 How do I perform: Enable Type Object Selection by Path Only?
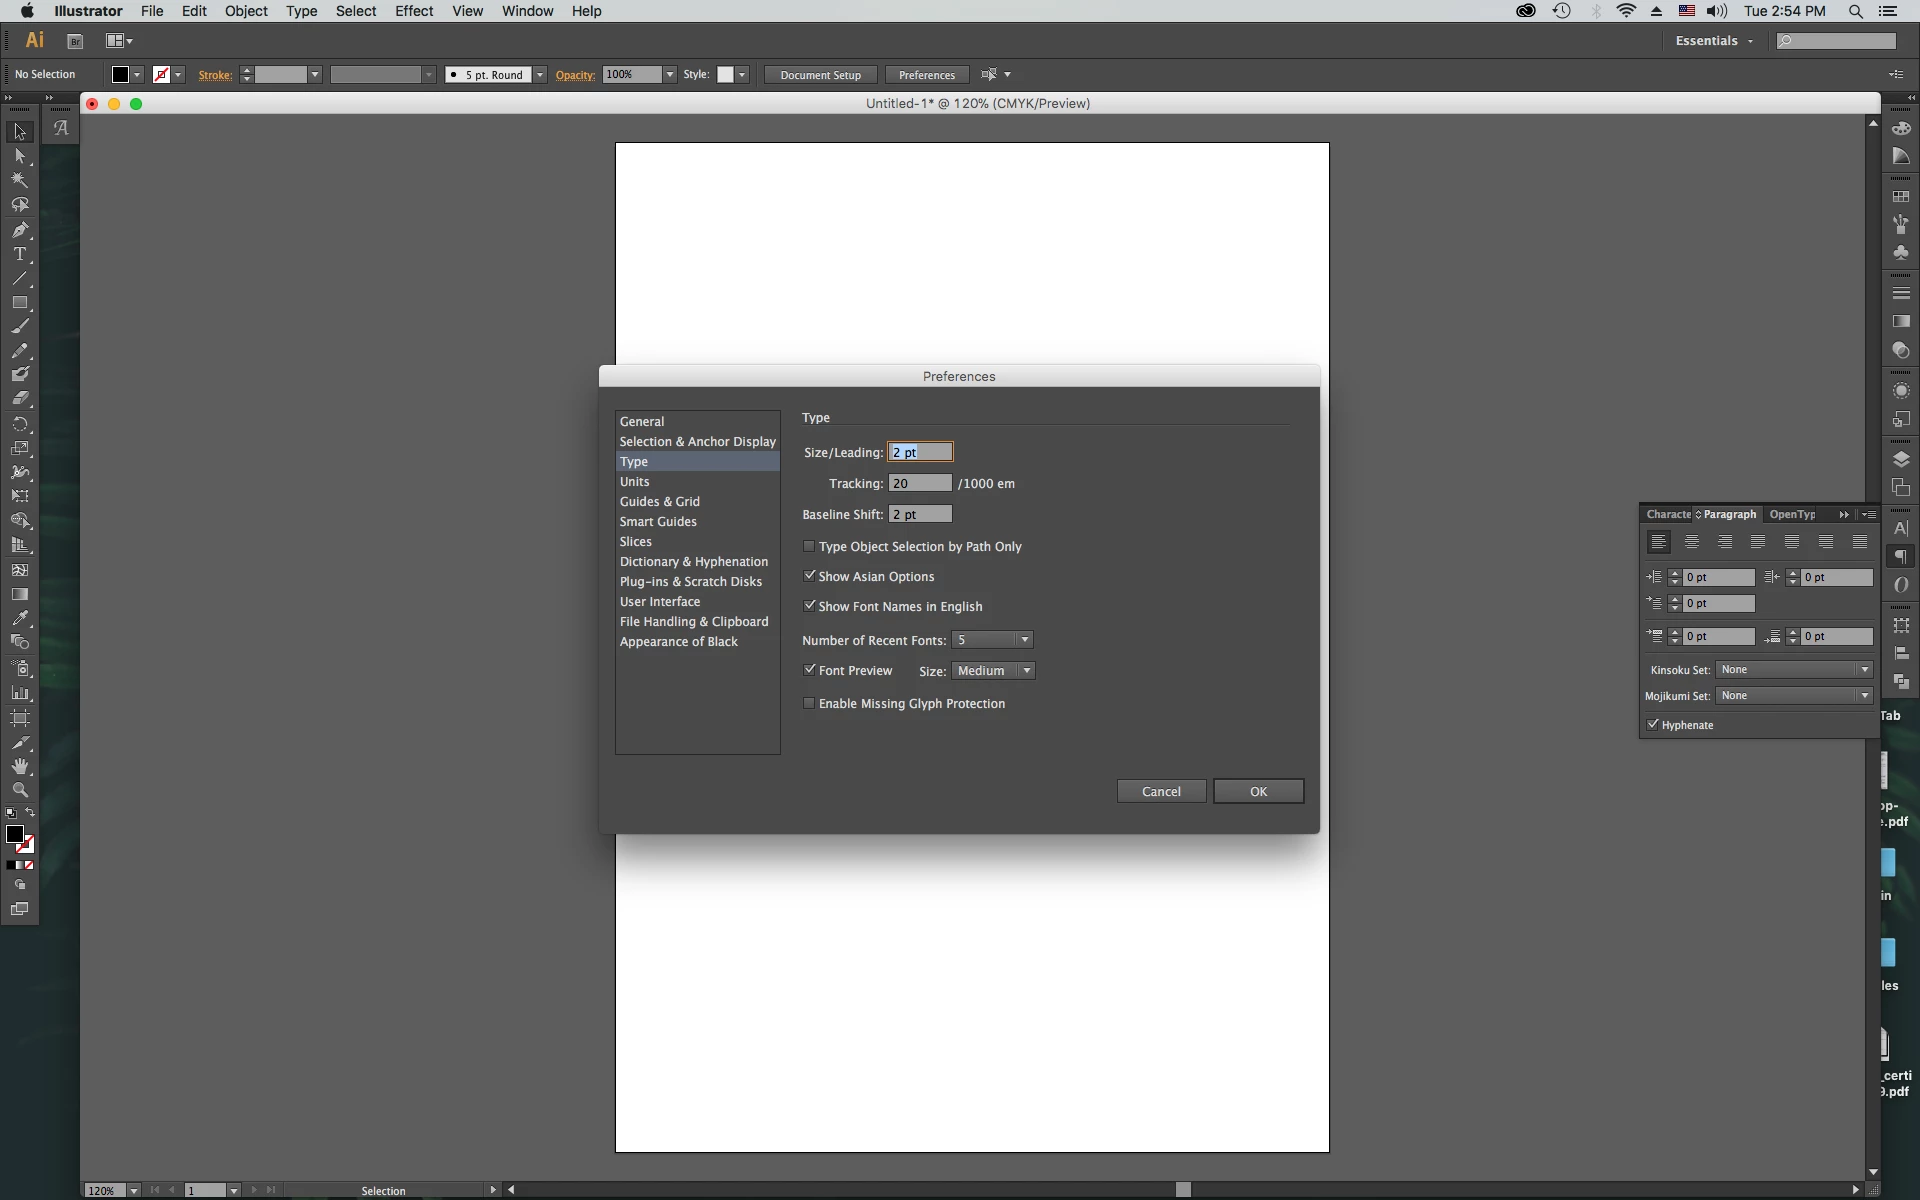809,546
